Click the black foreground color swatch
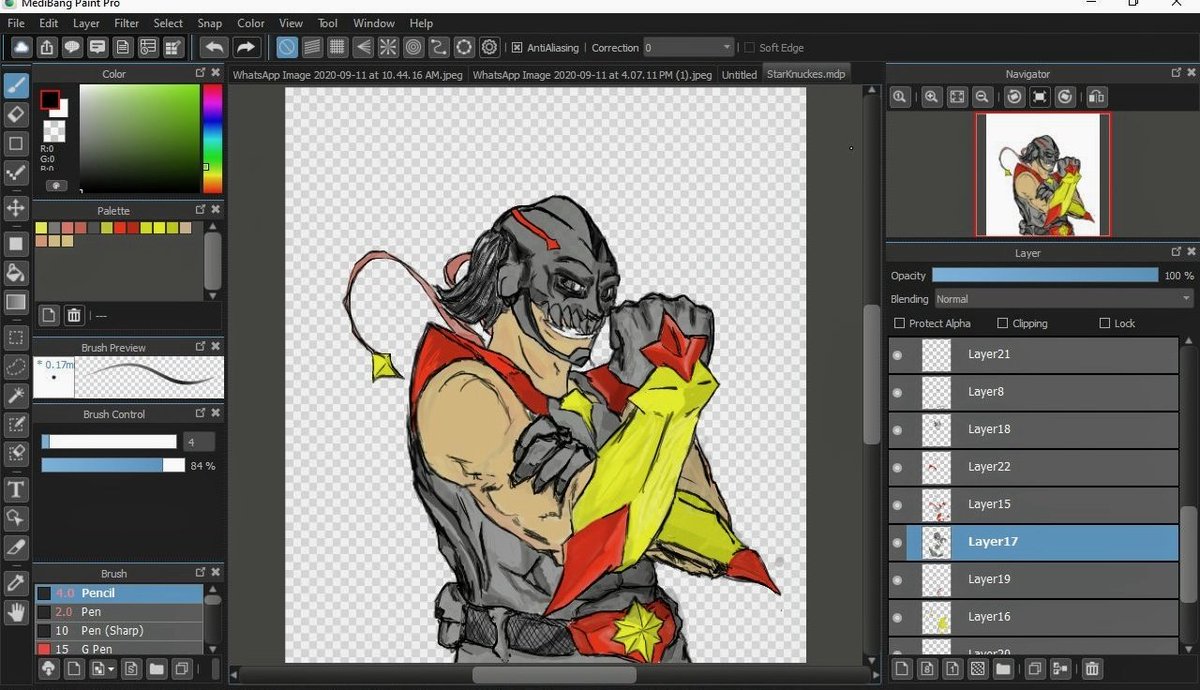Screen dimensions: 1200x690 pyautogui.click(x=49, y=100)
